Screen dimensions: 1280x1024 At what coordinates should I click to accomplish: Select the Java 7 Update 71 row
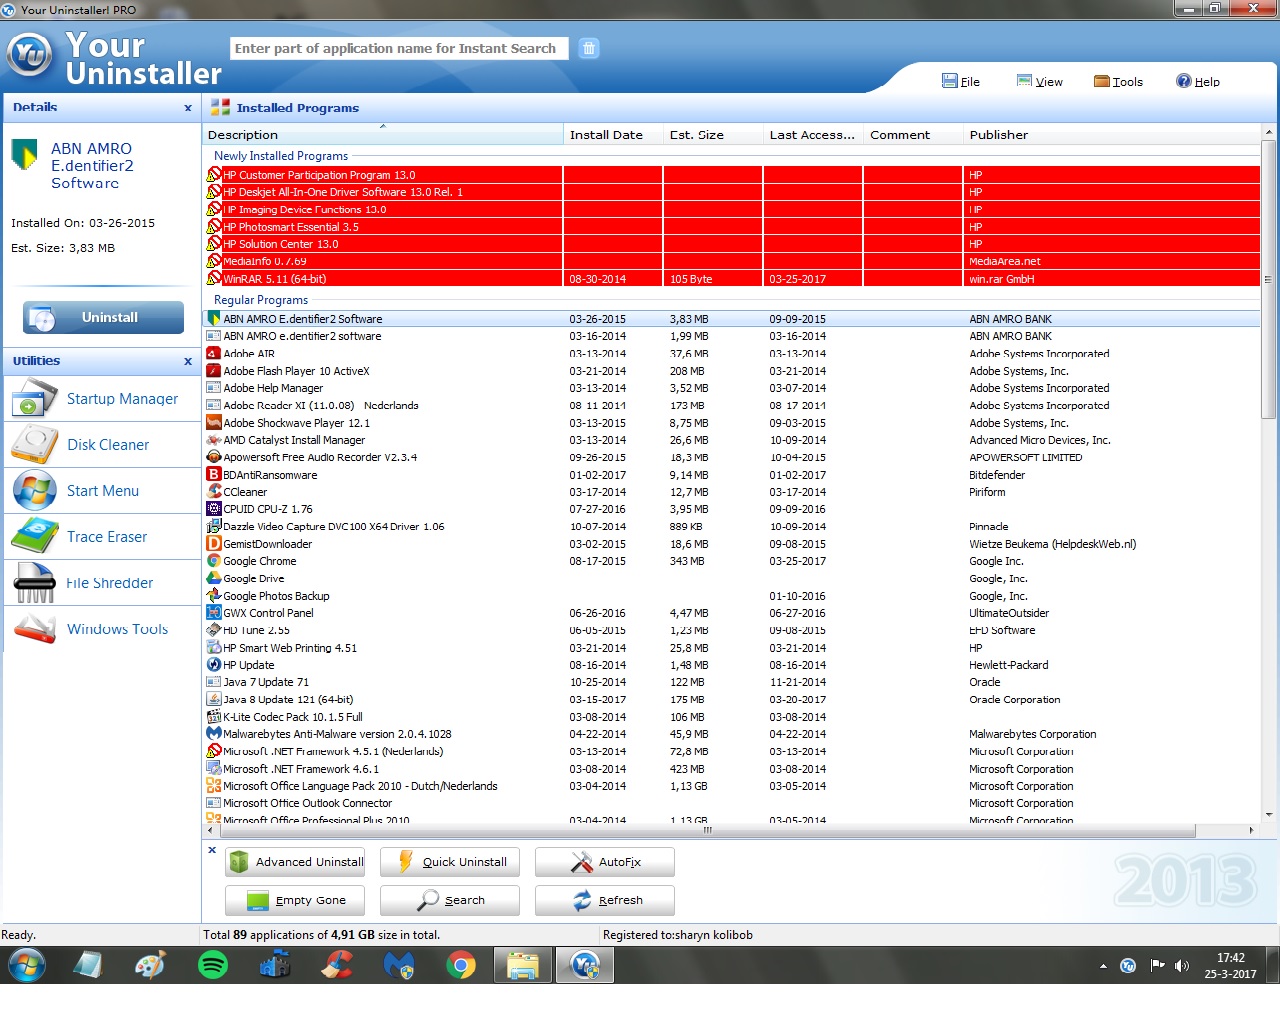tap(732, 682)
